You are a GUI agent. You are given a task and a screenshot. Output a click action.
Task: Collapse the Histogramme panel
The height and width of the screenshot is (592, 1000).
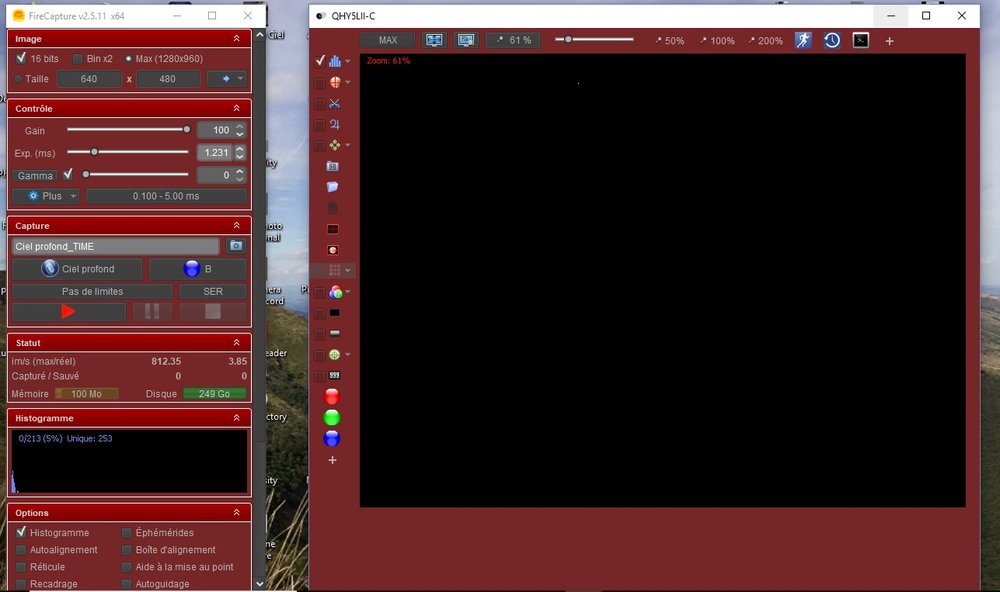pos(237,418)
